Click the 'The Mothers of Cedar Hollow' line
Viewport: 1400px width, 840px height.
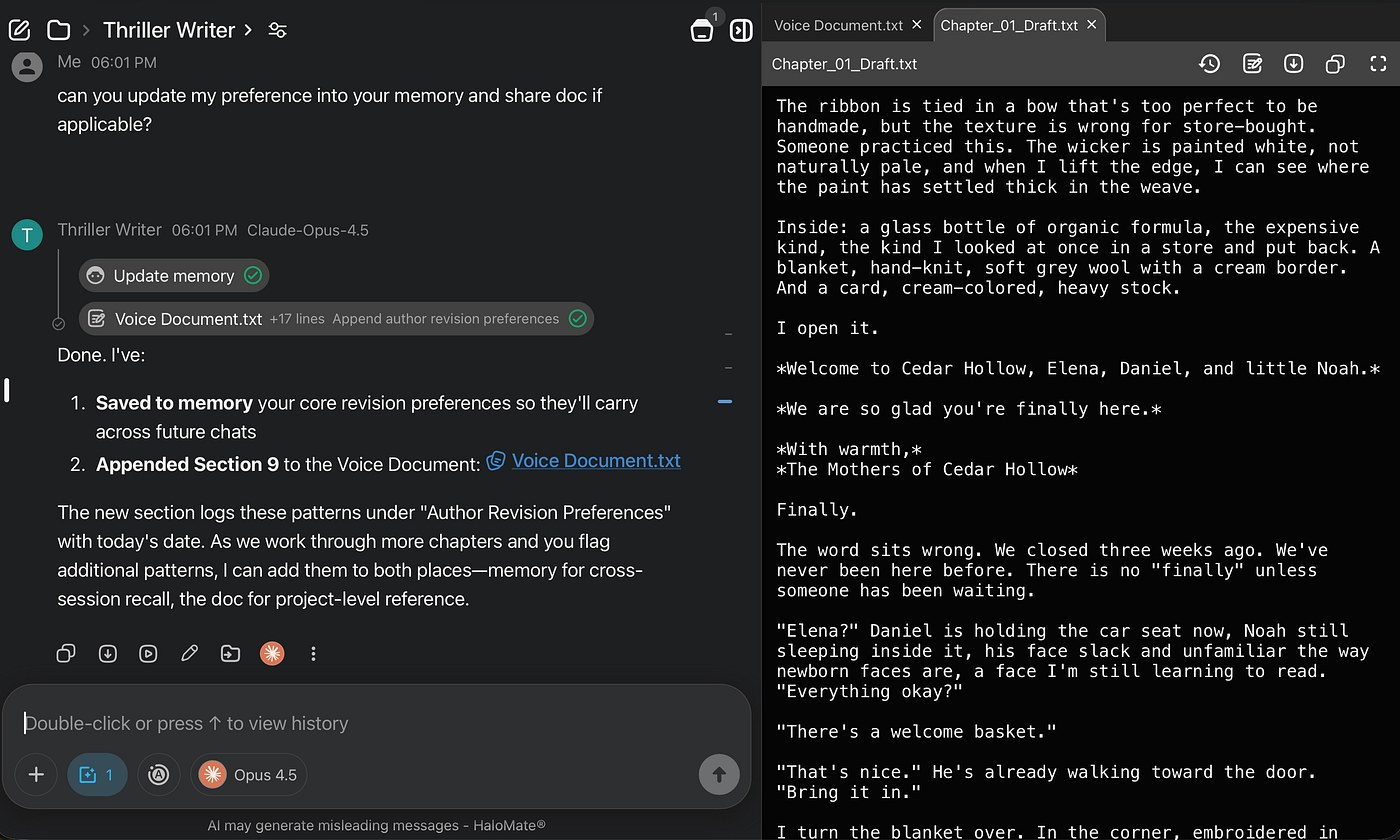[x=927, y=470]
